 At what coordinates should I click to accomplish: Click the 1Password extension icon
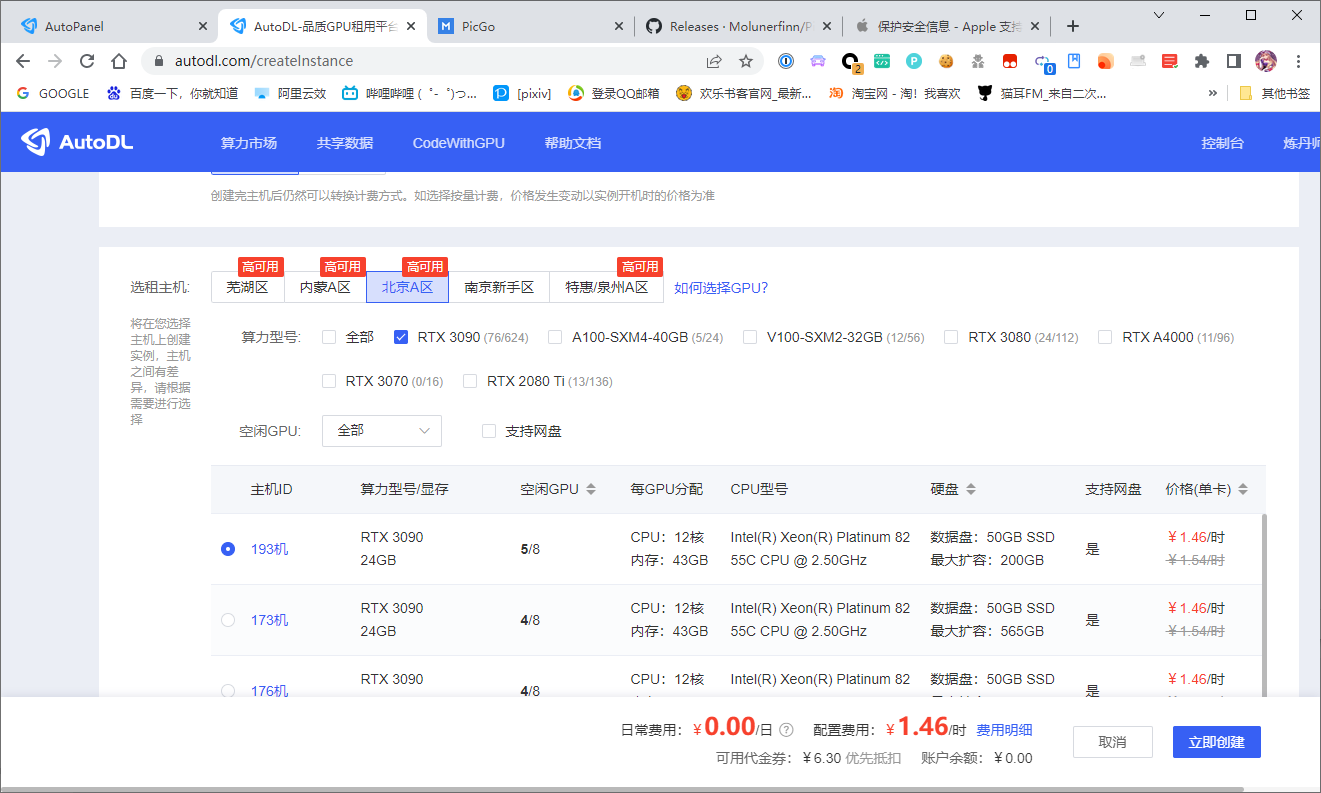[787, 61]
